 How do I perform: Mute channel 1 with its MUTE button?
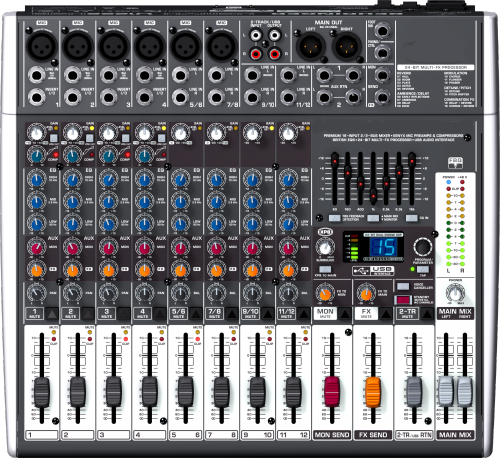(x=35, y=313)
